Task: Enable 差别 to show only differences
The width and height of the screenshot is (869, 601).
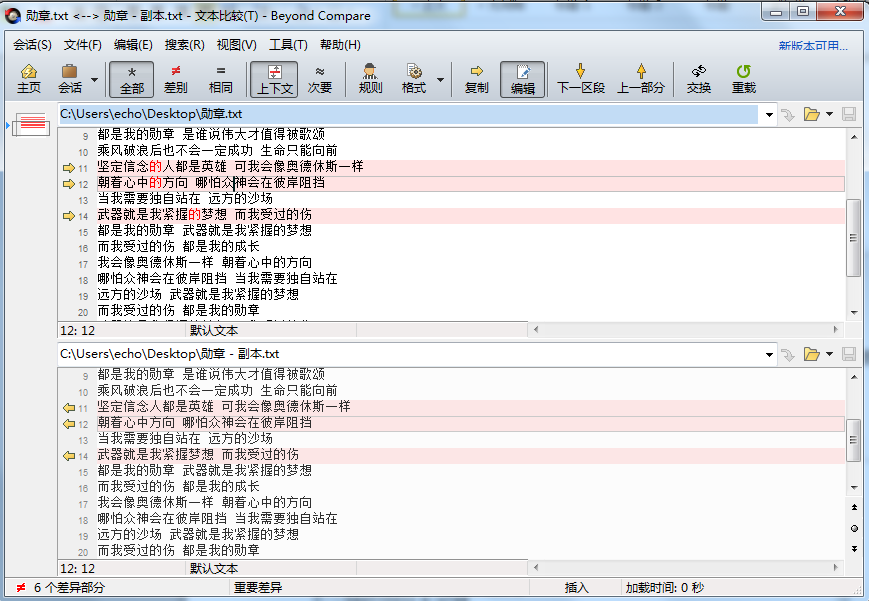Action: pyautogui.click(x=175, y=78)
